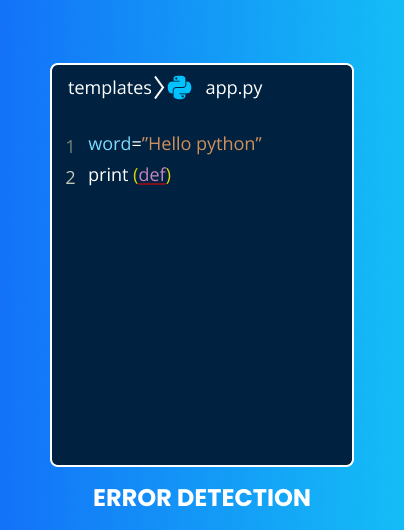
Task: Click the opening yellow parenthesis
Action: point(136,176)
